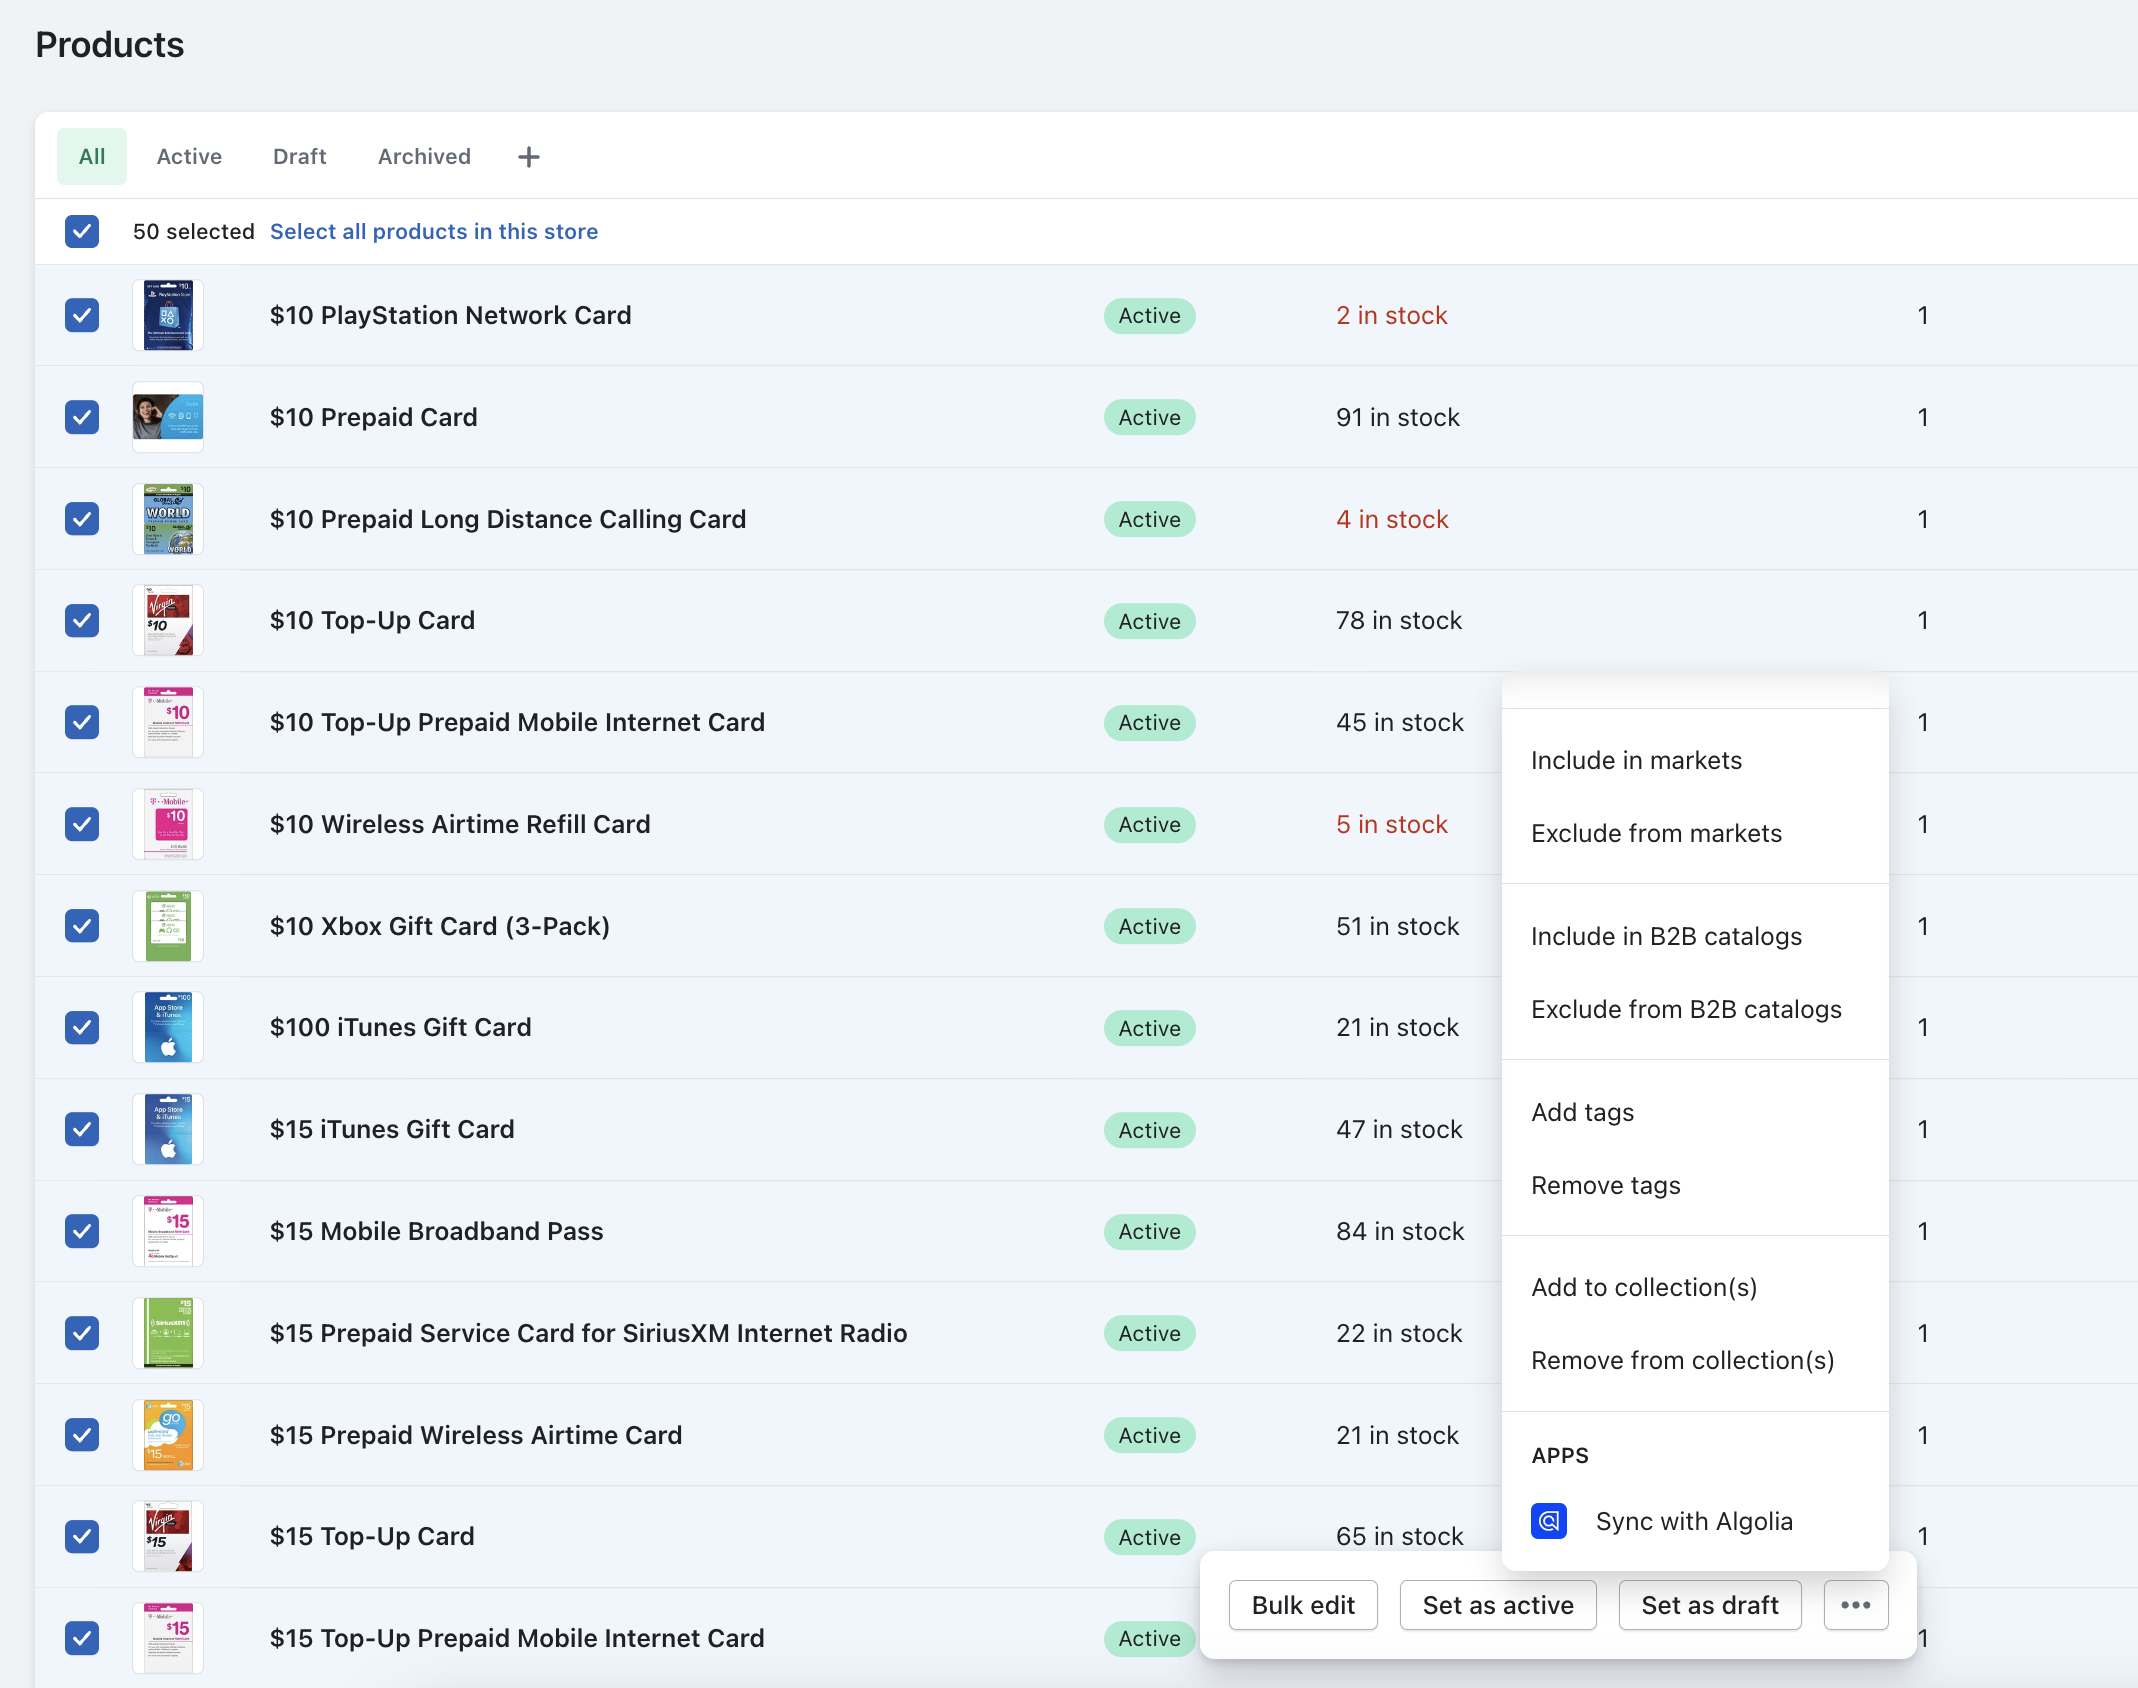Deselect the $15 Prepaid Wireless Airtime Card checkbox
2138x1688 pixels.
pos(82,1435)
